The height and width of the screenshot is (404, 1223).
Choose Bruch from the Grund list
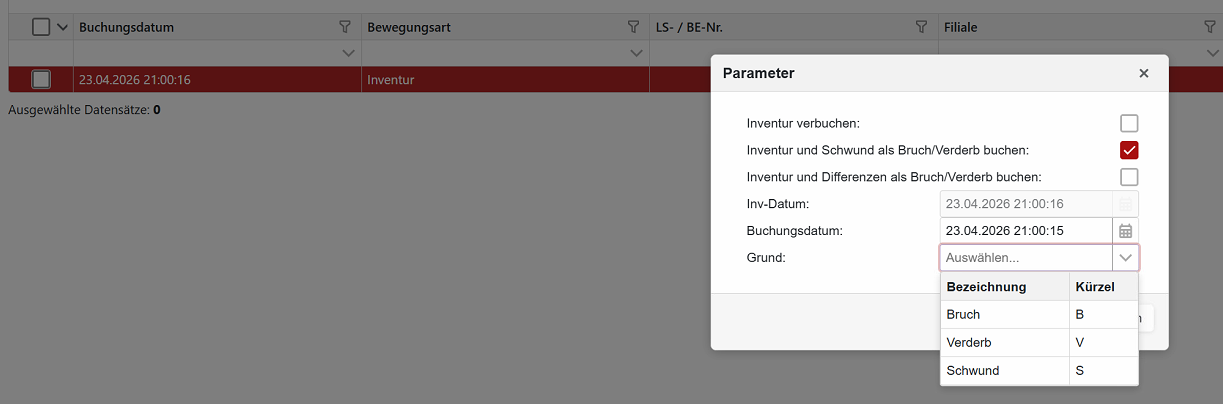point(1005,315)
